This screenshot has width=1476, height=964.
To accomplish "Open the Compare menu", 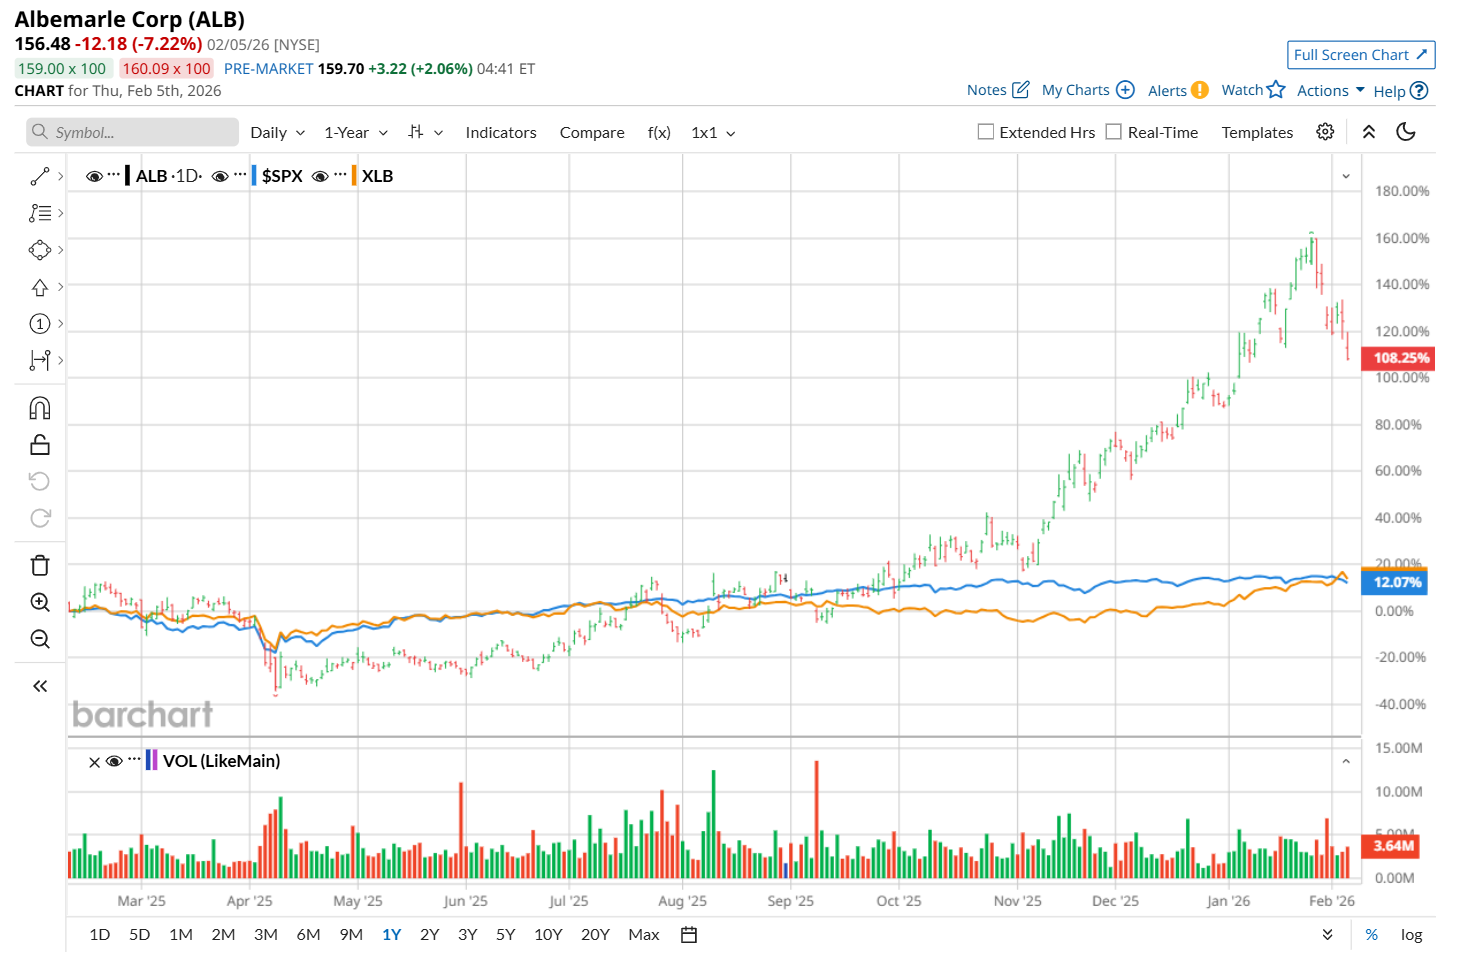I will pos(592,133).
